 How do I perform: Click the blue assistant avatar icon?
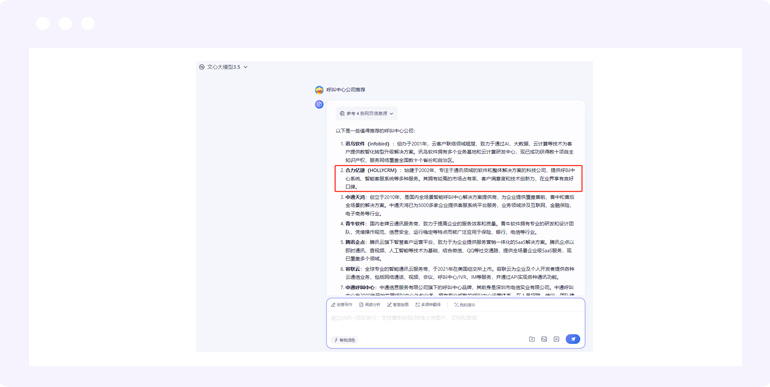(319, 104)
